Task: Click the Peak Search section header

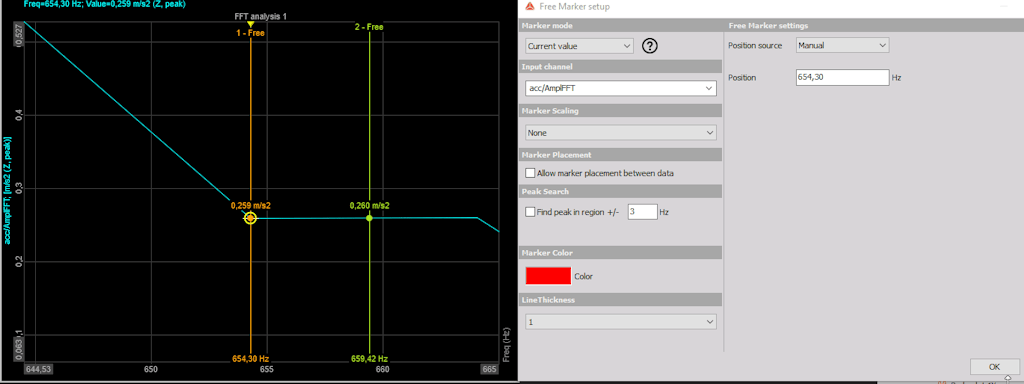Action: [x=545, y=191]
